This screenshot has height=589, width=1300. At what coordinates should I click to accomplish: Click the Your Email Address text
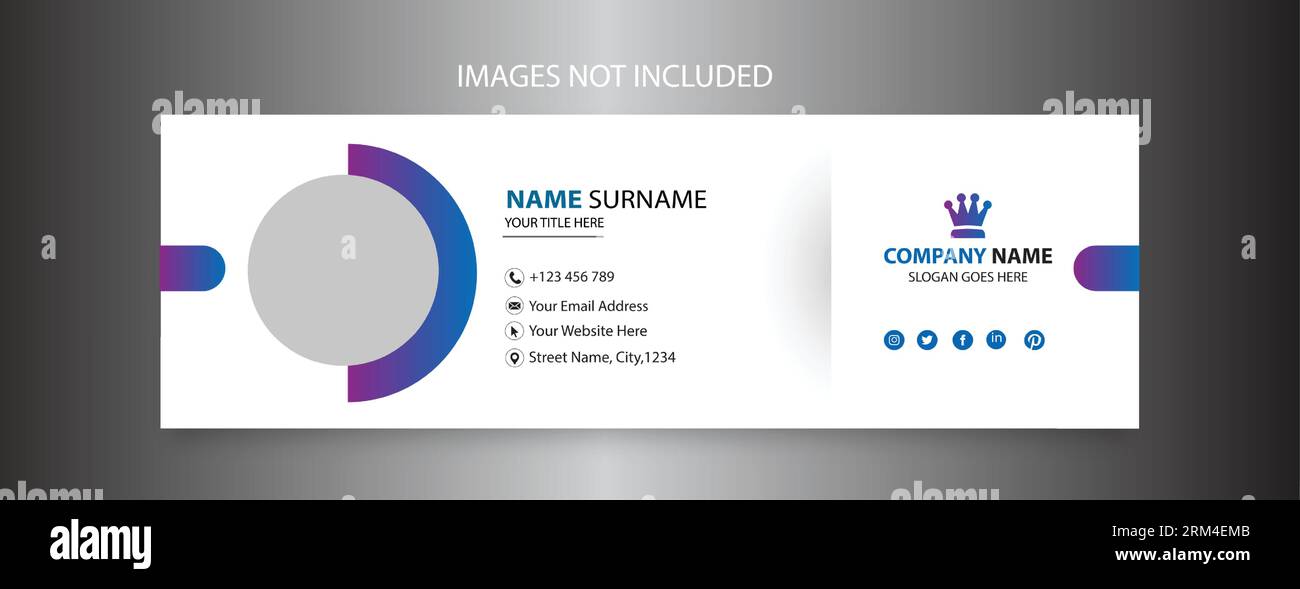tap(588, 306)
